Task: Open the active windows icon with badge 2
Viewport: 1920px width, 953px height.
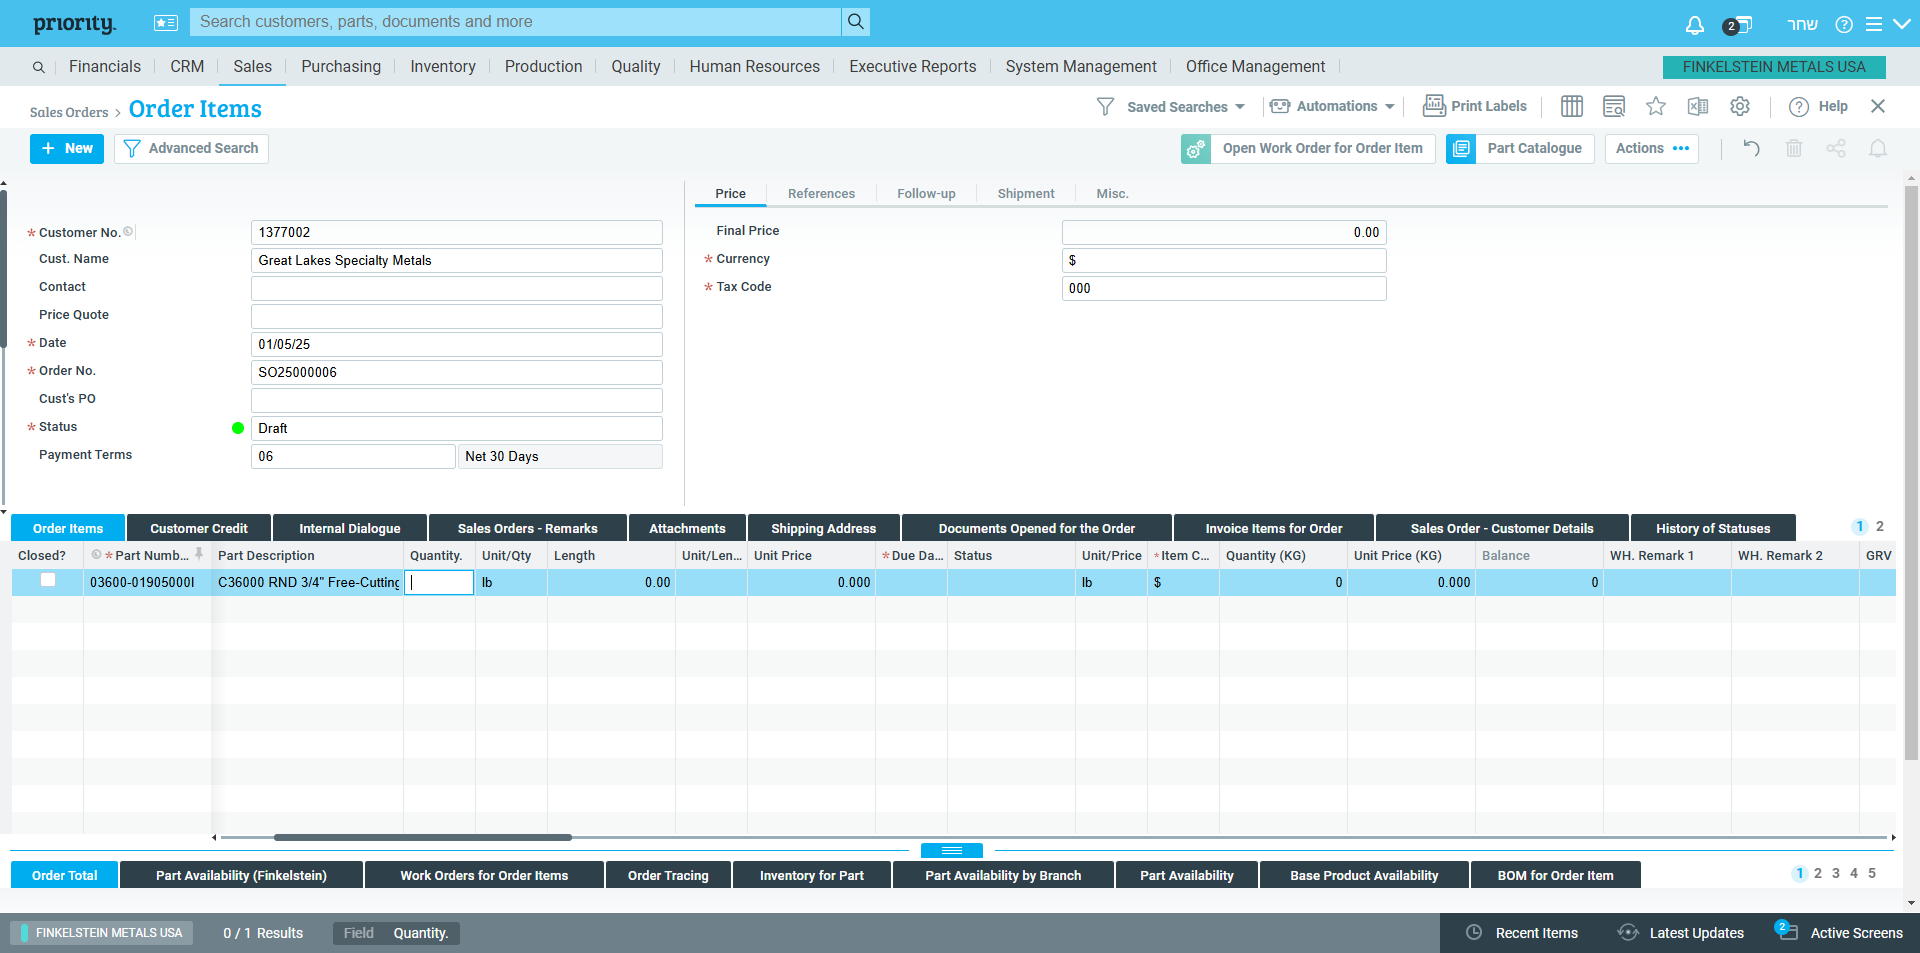Action: [1738, 25]
